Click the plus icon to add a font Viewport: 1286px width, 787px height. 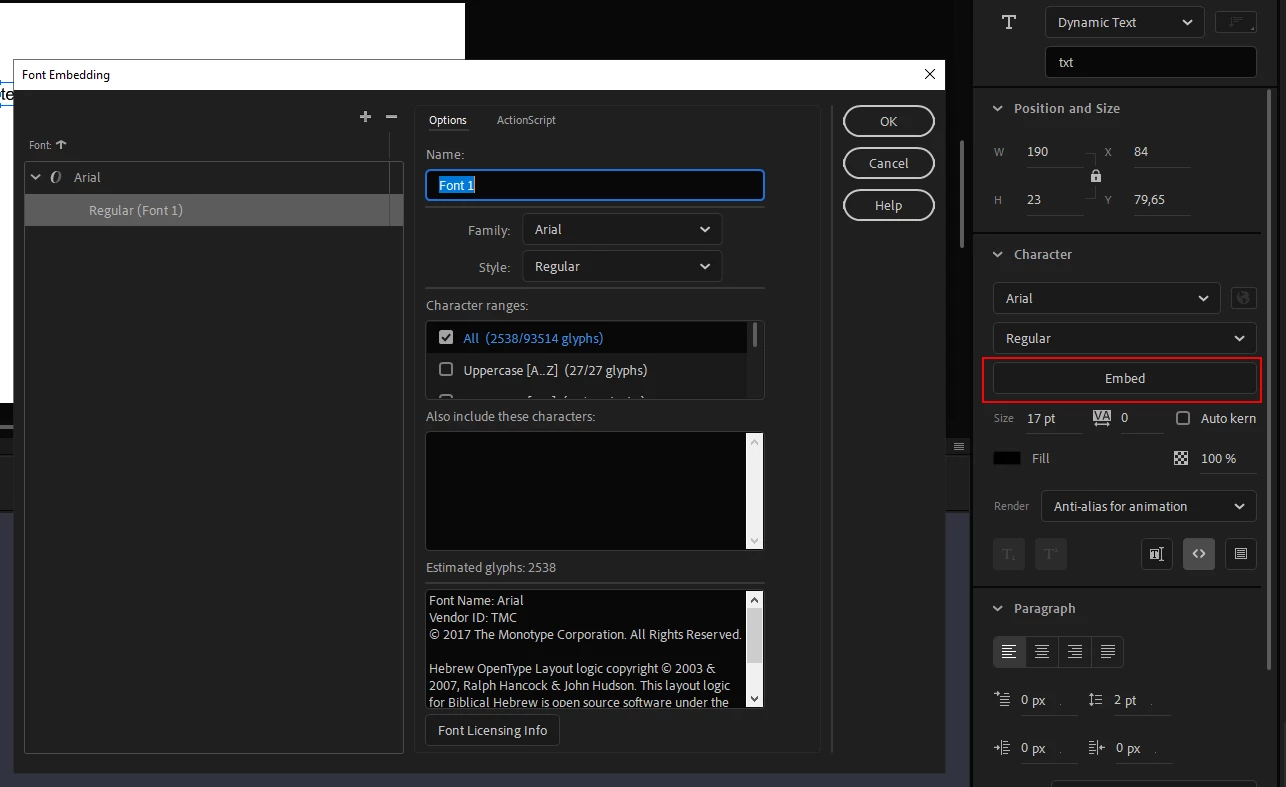(365, 117)
